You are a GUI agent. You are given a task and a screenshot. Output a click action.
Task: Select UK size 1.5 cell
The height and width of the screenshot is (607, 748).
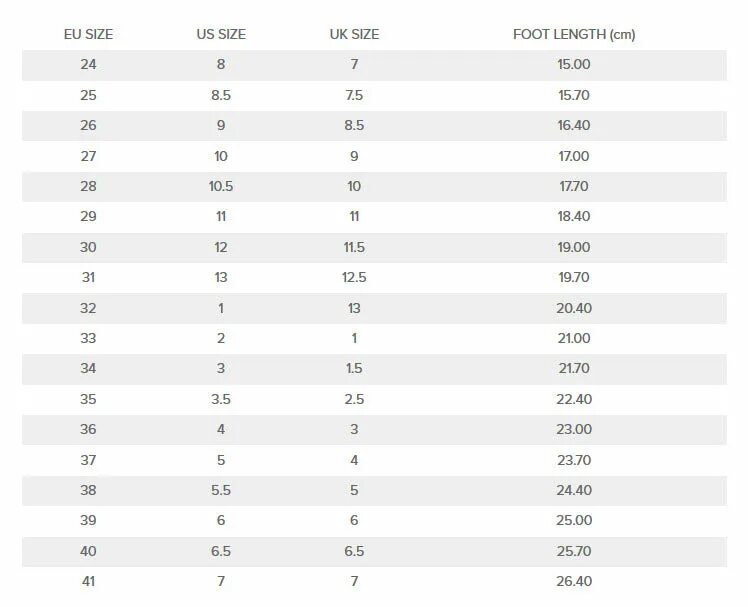pyautogui.click(x=354, y=368)
